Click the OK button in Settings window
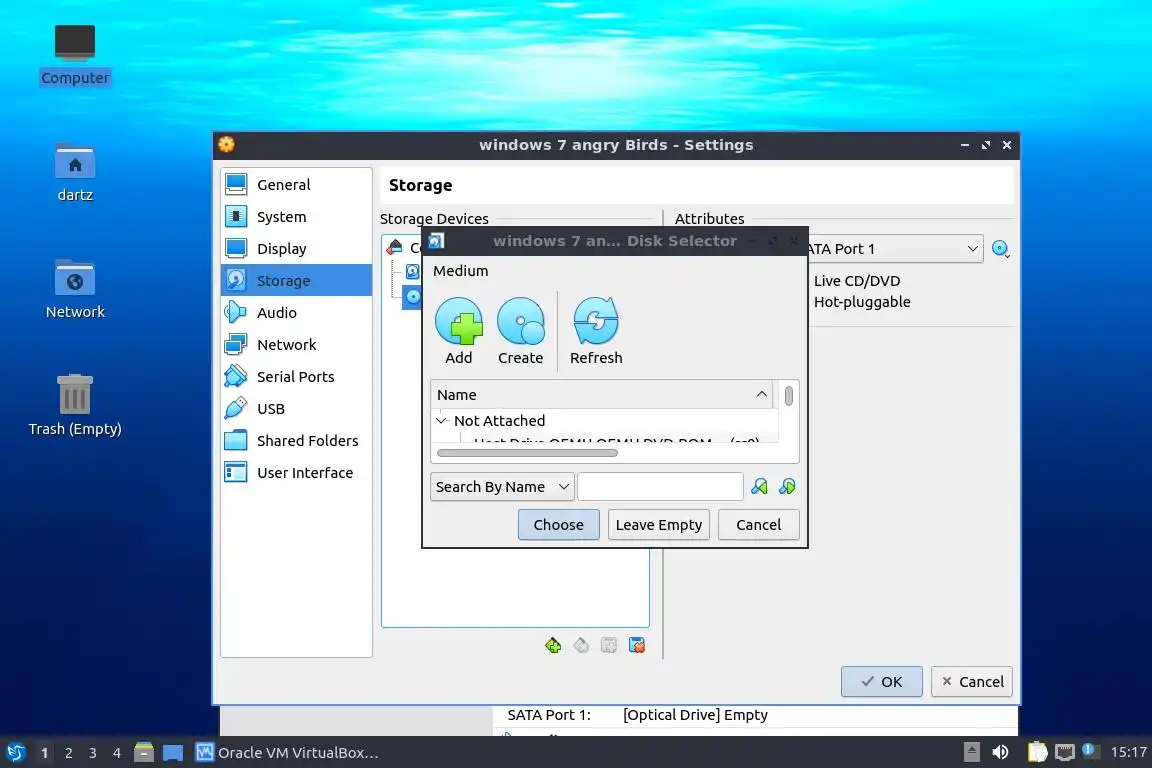This screenshot has height=768, width=1152. (882, 681)
